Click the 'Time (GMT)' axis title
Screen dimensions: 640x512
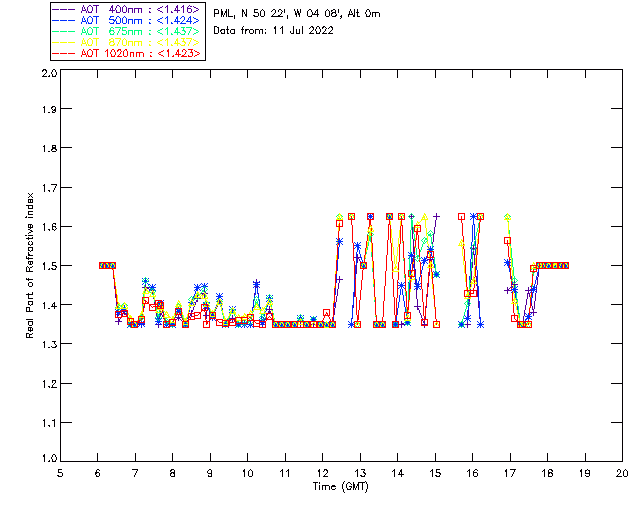(x=340, y=487)
